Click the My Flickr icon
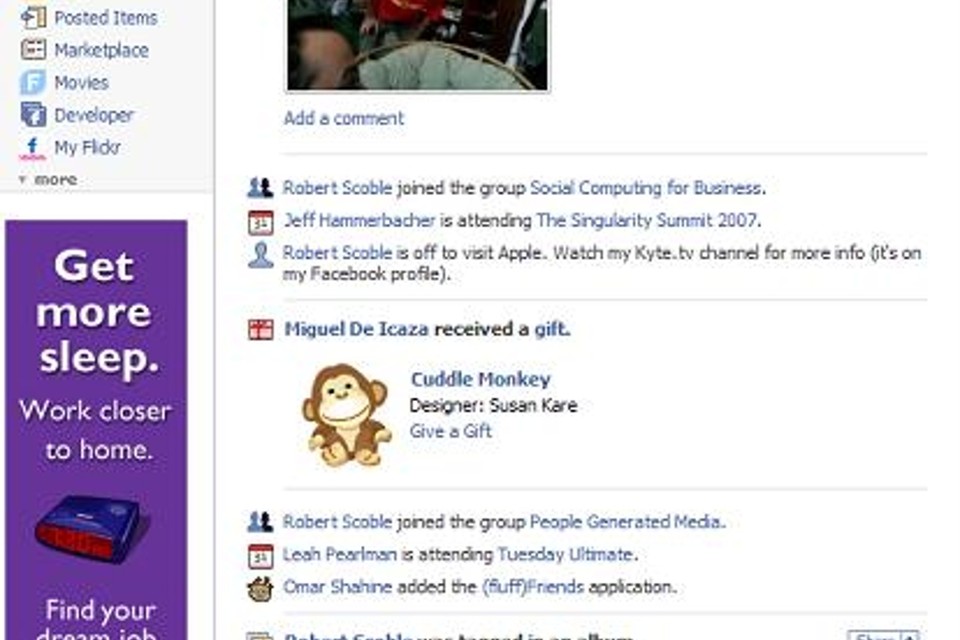The height and width of the screenshot is (640, 960). coord(32,148)
